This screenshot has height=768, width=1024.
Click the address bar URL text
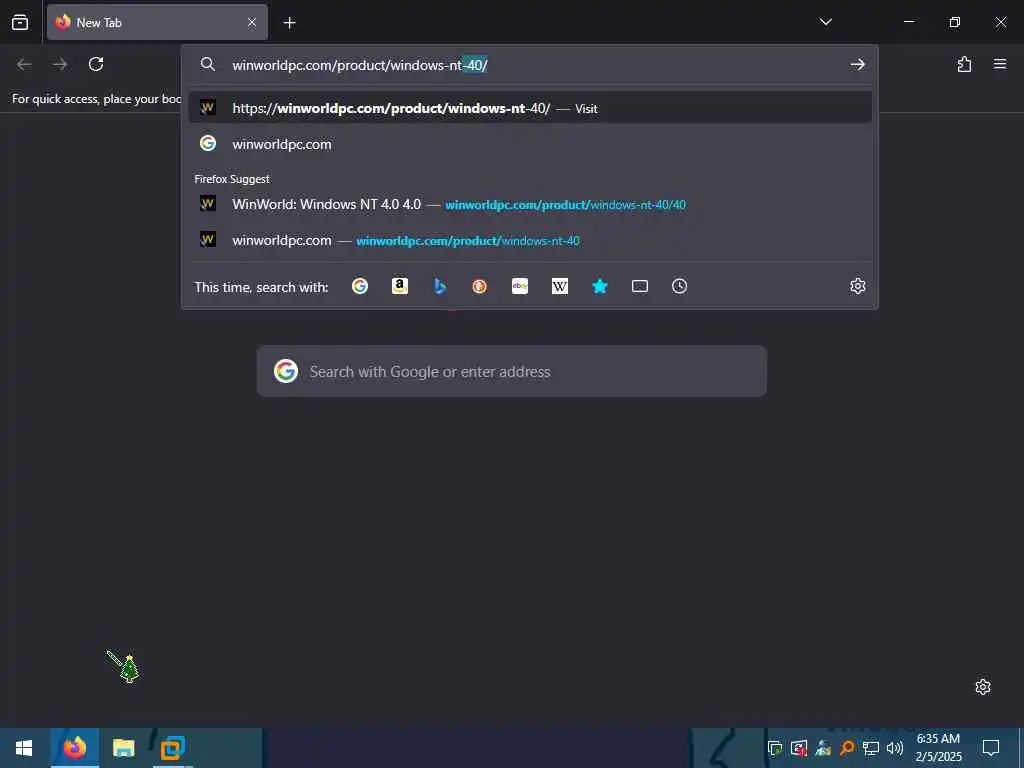coord(360,65)
